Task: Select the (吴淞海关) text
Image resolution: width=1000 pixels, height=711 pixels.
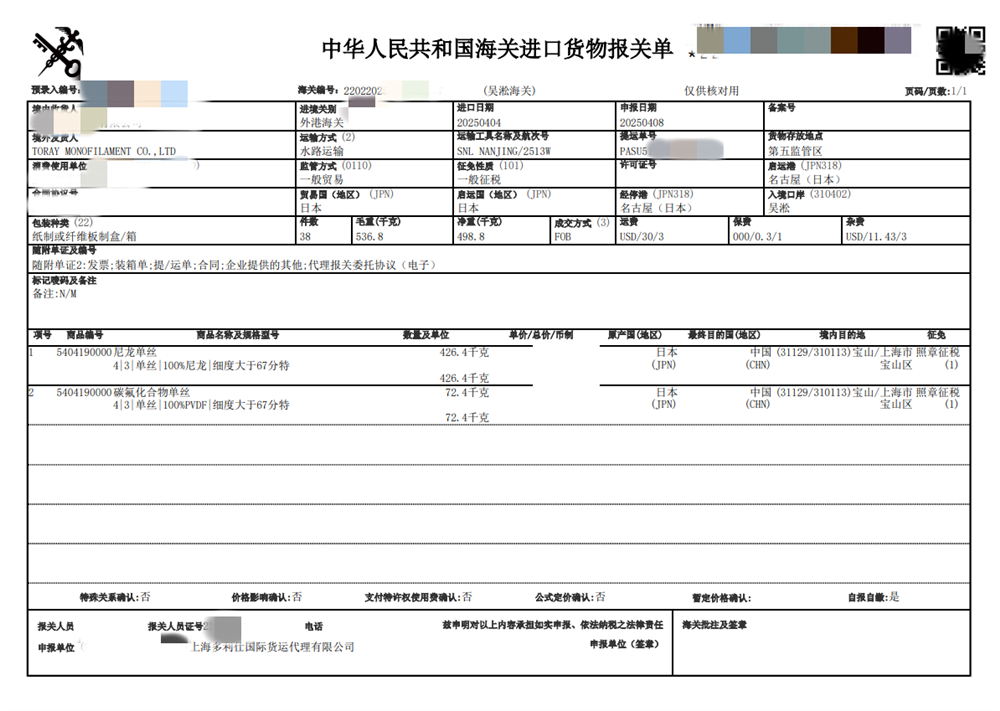Action: click(x=510, y=91)
